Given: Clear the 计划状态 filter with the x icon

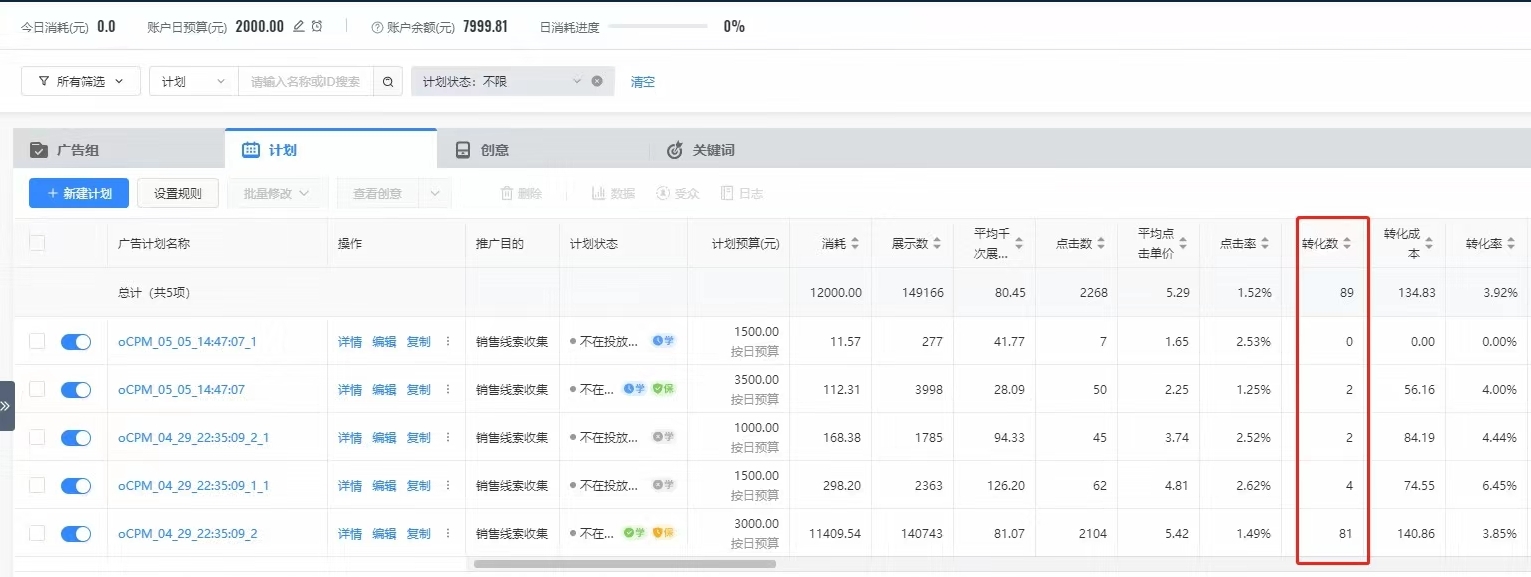Looking at the screenshot, I should pos(597,81).
